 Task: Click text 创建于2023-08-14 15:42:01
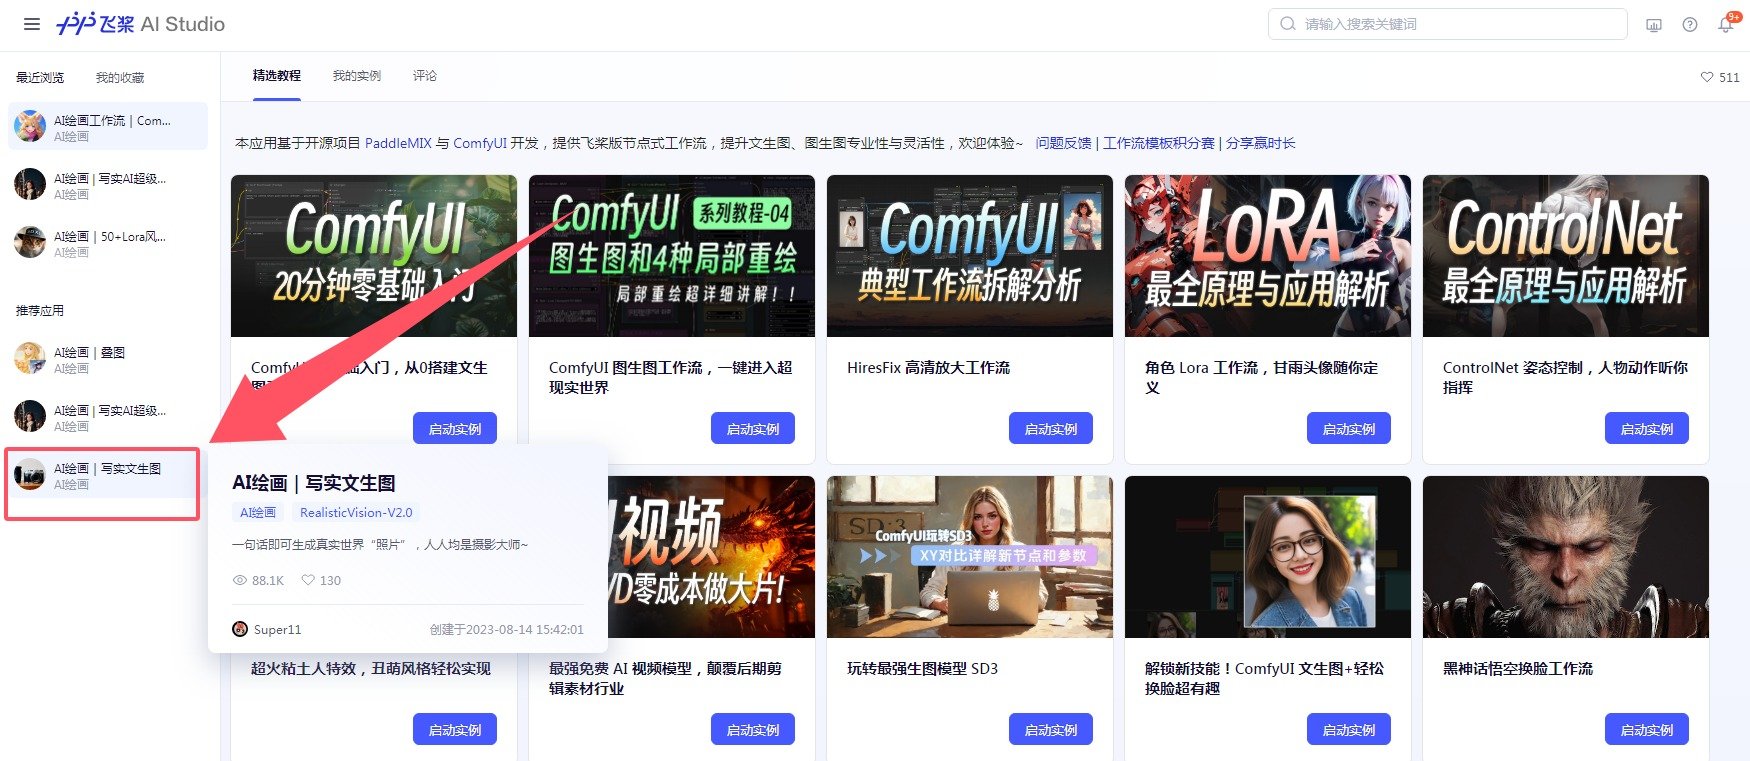tap(507, 629)
